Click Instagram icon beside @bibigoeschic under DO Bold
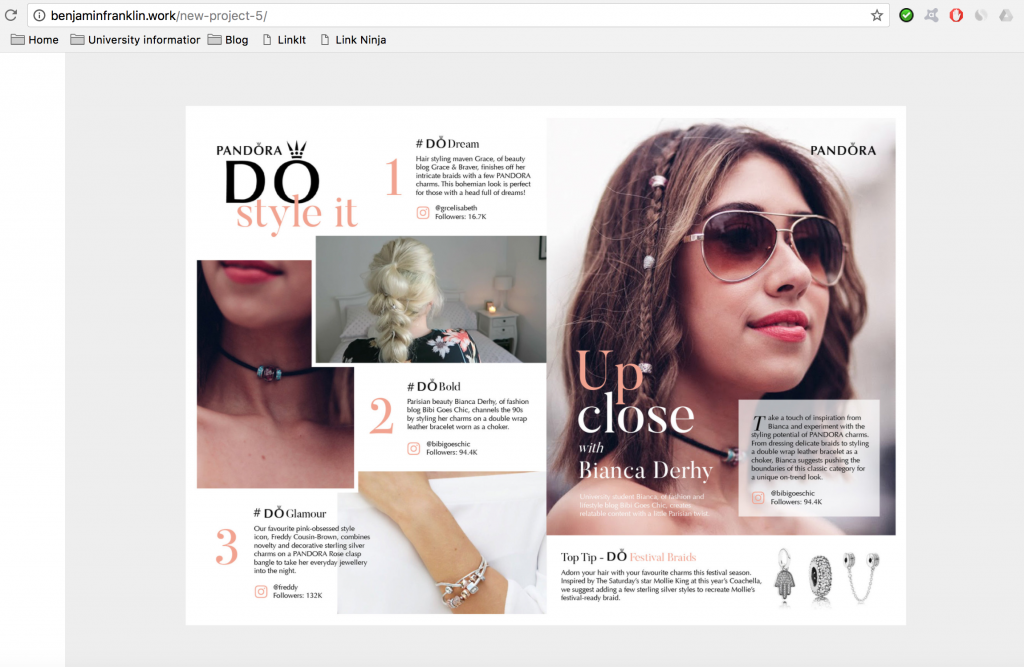Screen dimensions: 1024x667 [x=414, y=448]
